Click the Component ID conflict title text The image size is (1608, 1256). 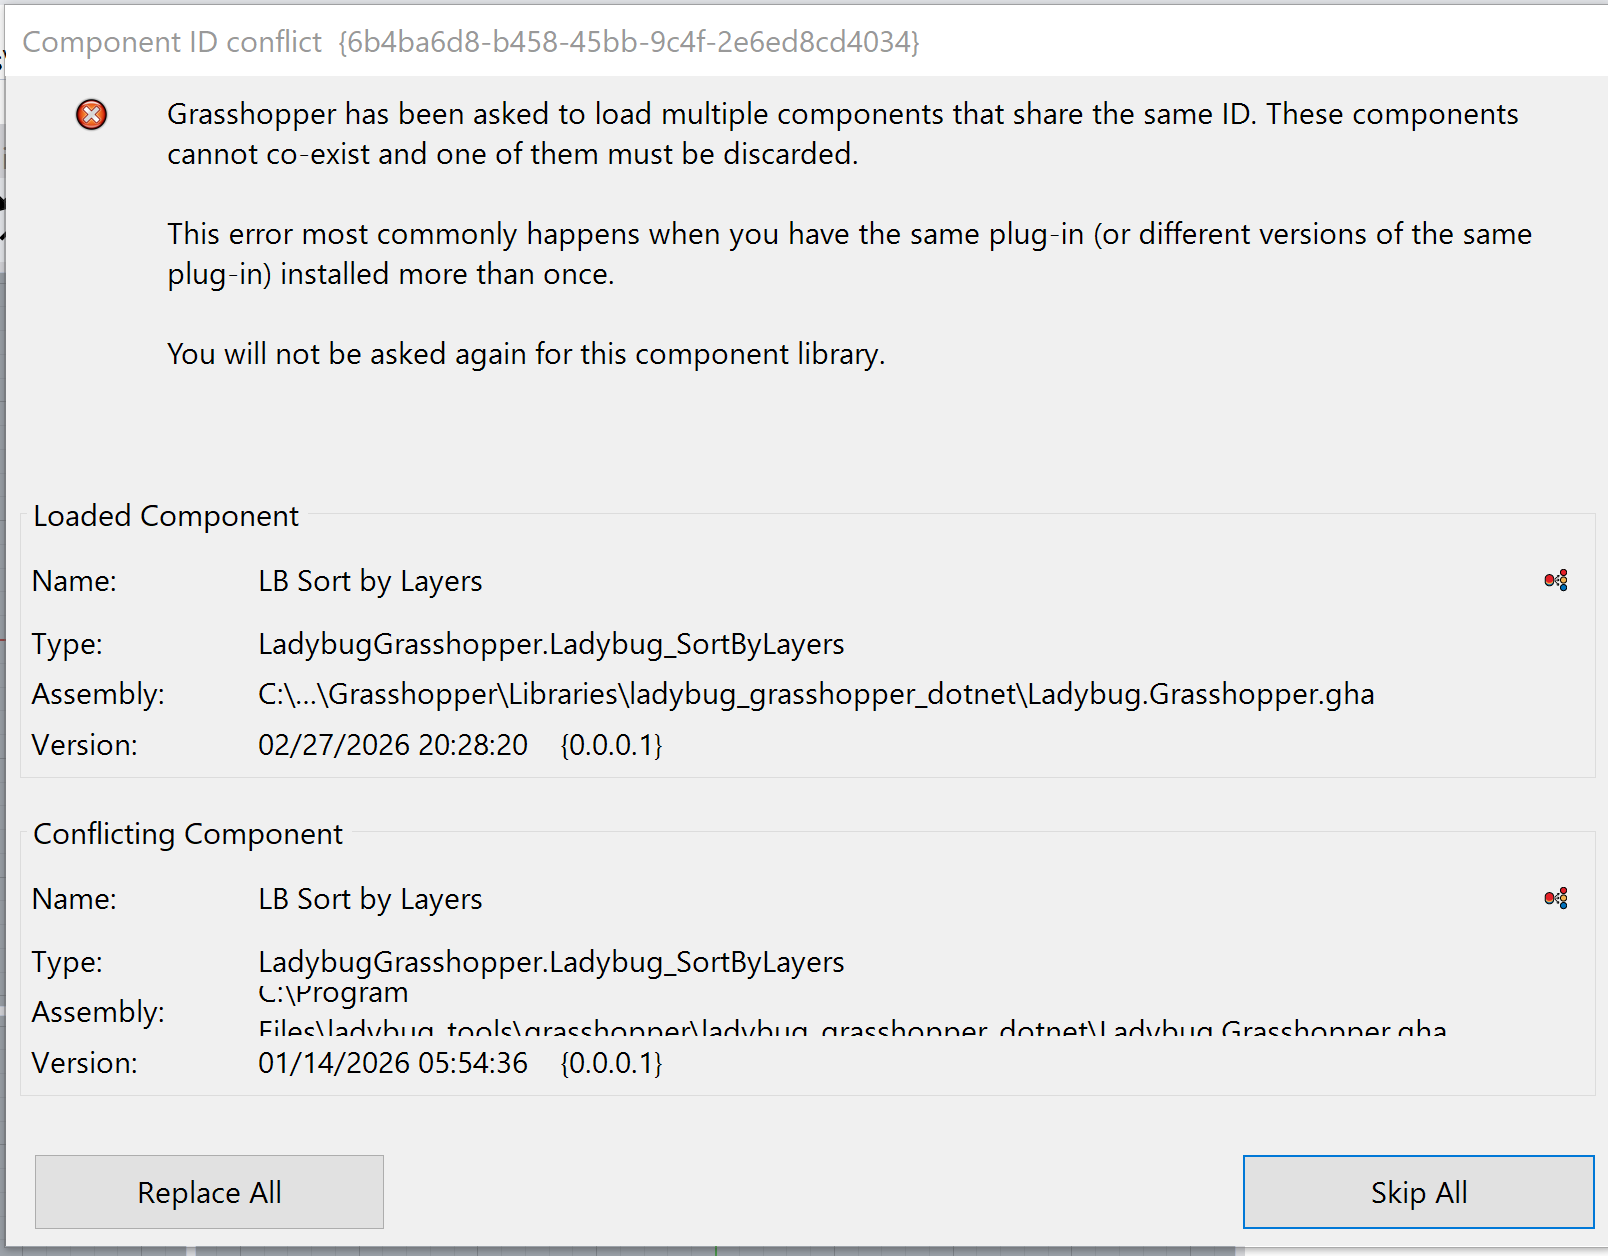tap(172, 42)
